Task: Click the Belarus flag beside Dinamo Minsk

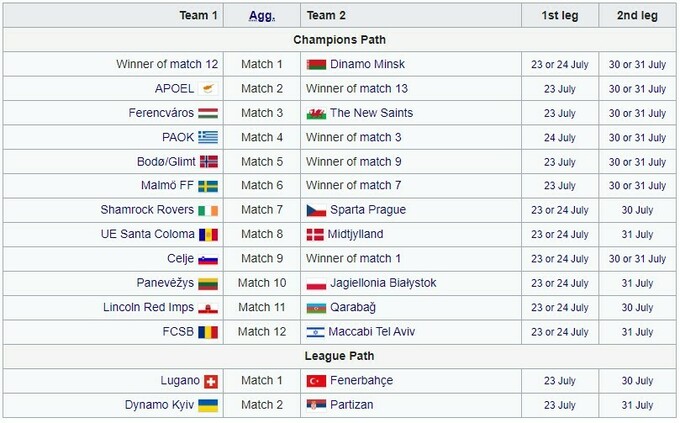Action: point(316,64)
